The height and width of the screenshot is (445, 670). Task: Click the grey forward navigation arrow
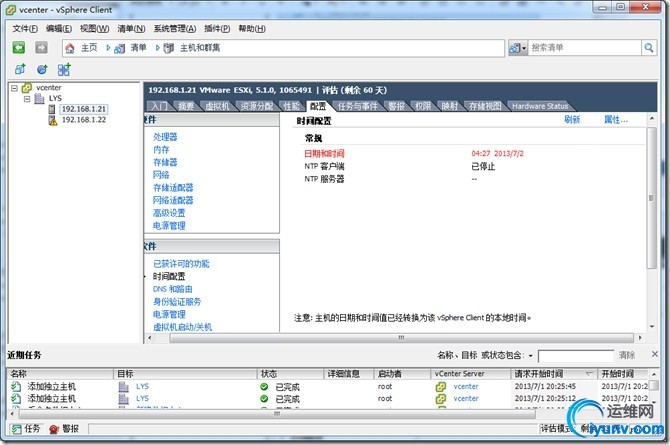coord(41,47)
